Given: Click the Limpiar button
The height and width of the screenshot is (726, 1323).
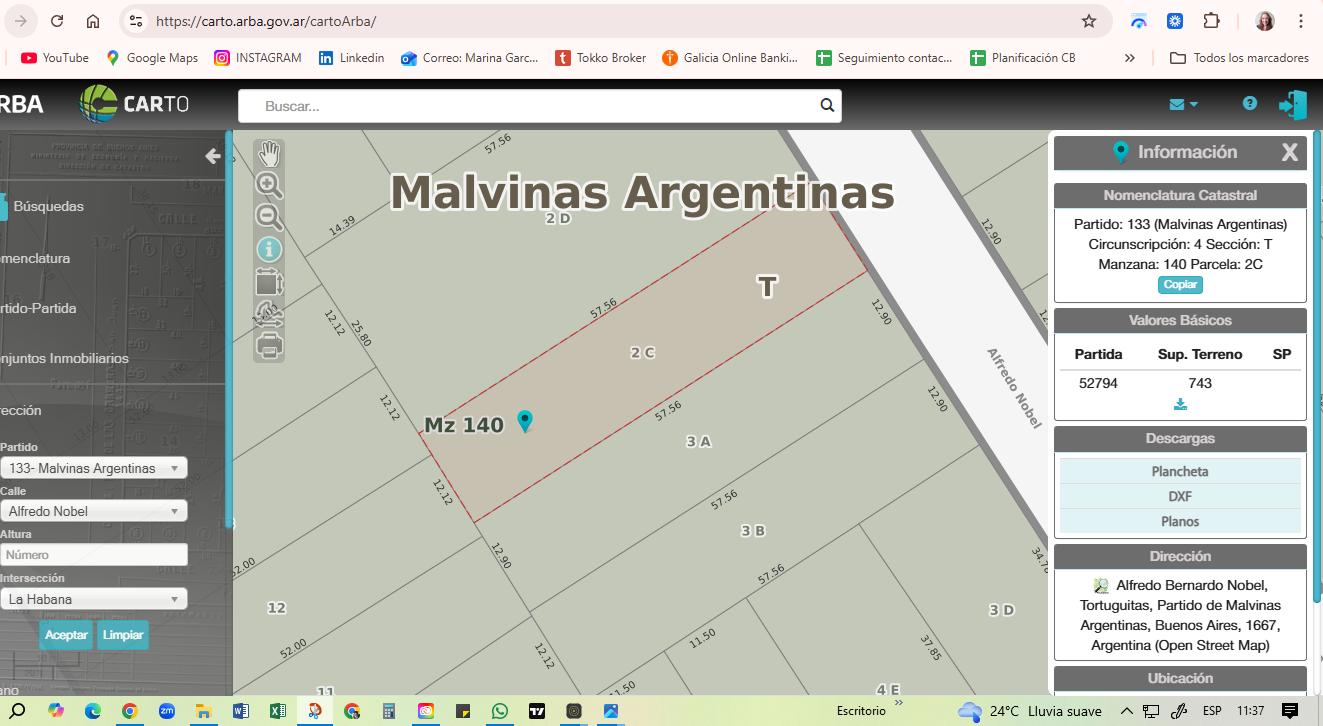Looking at the screenshot, I should [123, 635].
